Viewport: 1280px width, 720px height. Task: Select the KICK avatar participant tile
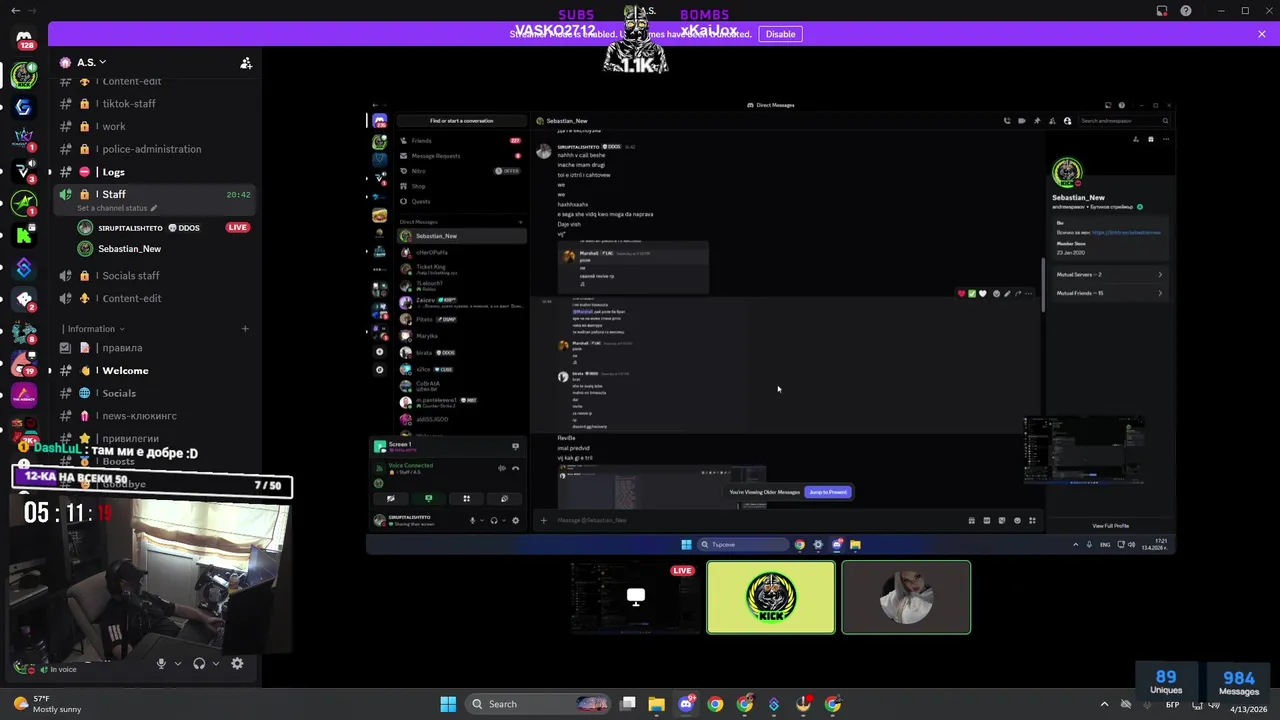(771, 597)
